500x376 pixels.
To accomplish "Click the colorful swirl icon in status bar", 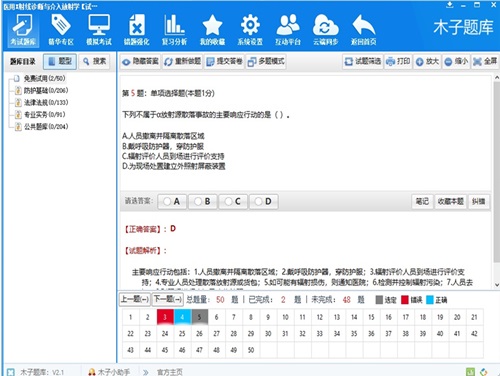I will [484, 372].
